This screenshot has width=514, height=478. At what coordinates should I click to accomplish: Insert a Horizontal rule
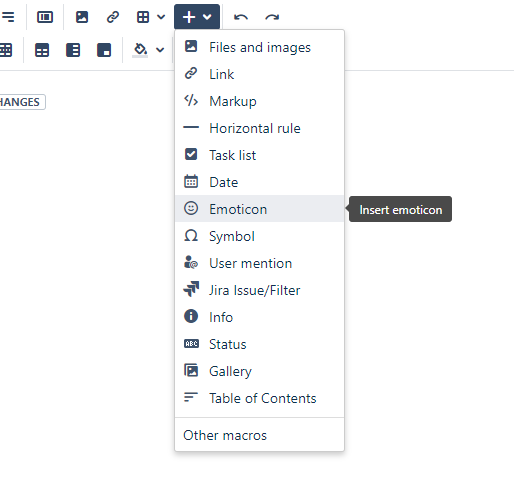point(259,128)
